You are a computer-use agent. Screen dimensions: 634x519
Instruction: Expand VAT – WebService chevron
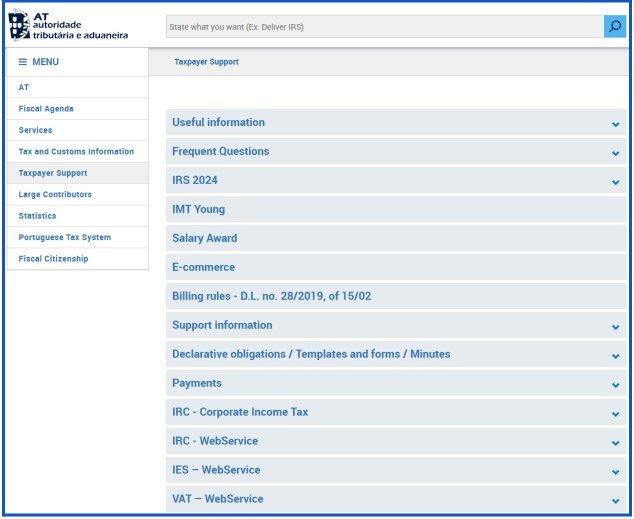click(615, 501)
